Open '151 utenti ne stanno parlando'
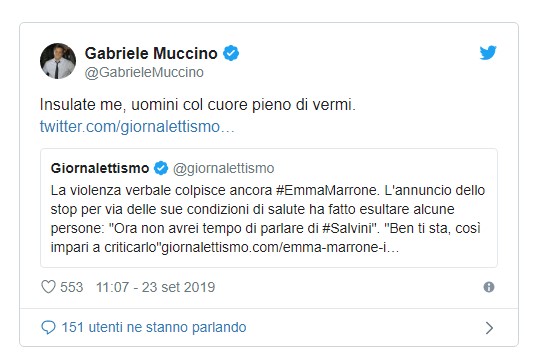 (x=154, y=327)
